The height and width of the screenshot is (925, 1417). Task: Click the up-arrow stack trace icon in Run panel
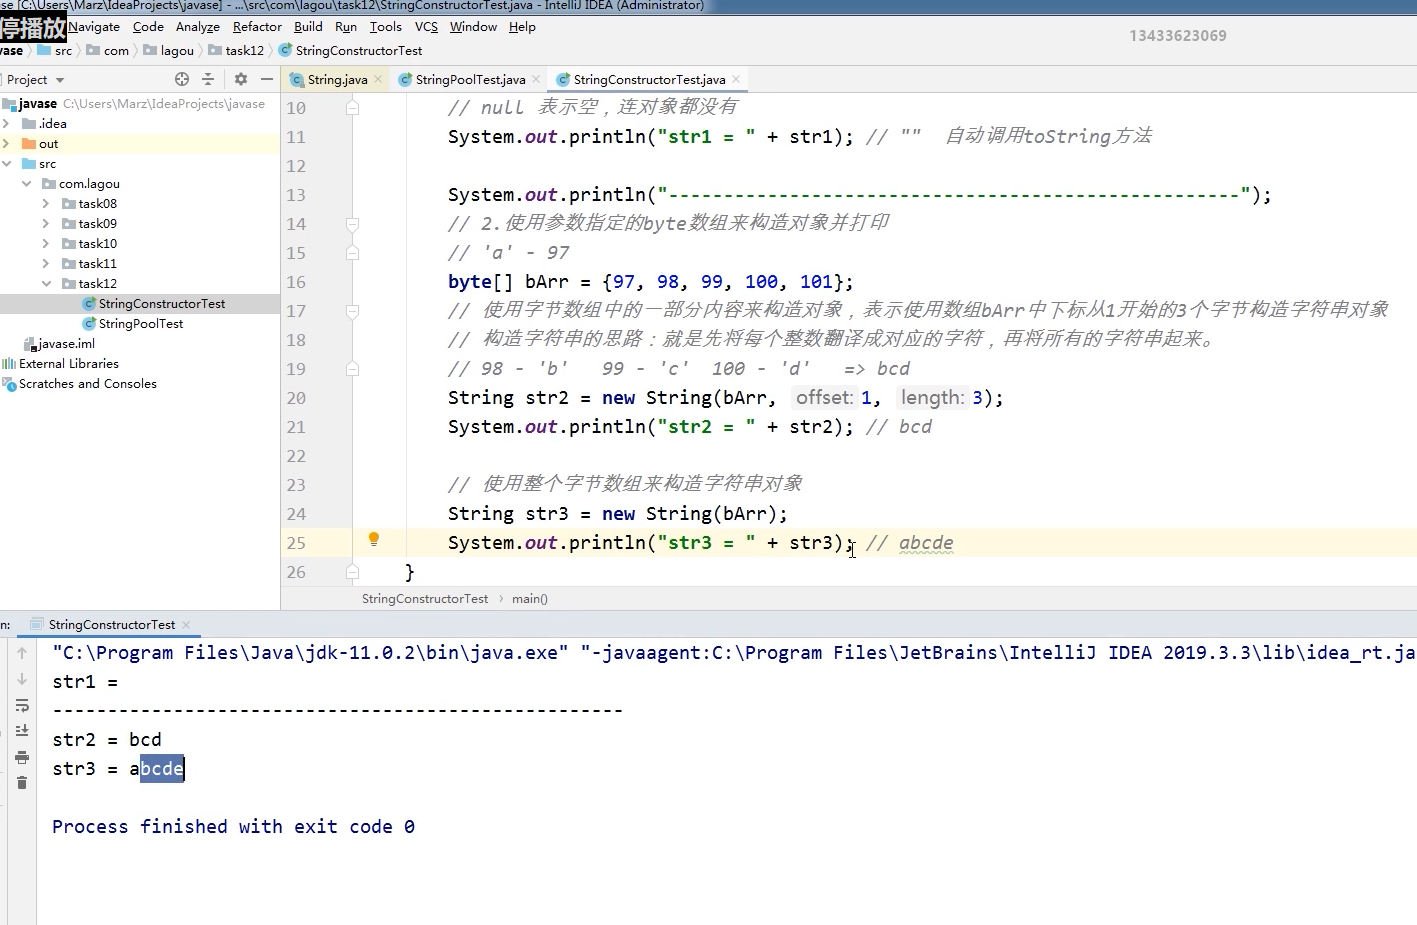[22, 653]
